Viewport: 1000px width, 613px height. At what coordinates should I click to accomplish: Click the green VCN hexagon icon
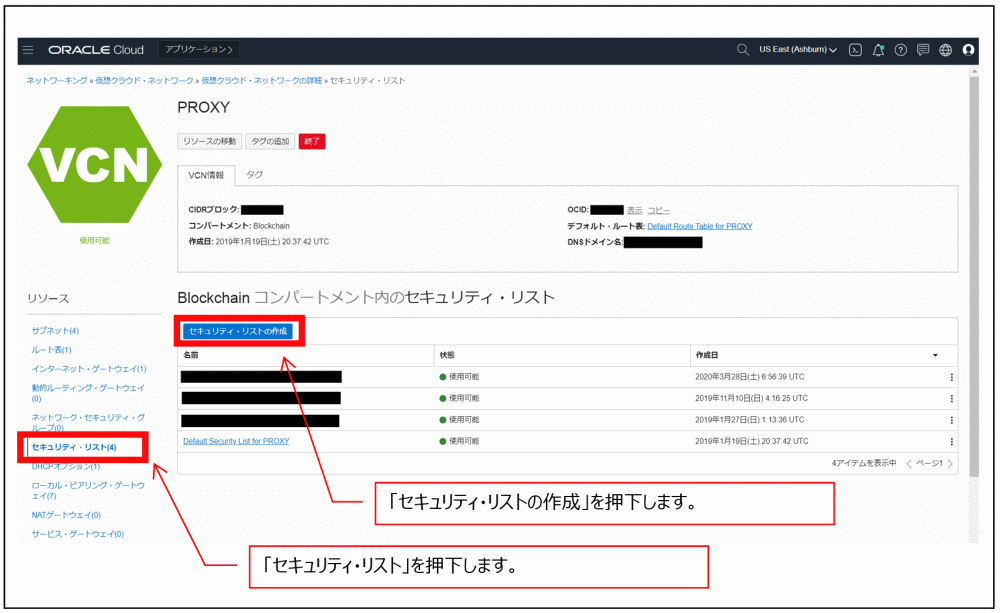click(x=94, y=165)
